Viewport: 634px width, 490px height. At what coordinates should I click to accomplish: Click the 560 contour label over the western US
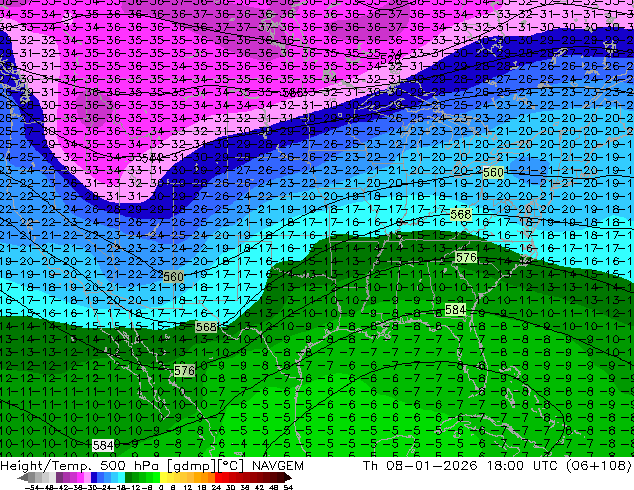173,277
